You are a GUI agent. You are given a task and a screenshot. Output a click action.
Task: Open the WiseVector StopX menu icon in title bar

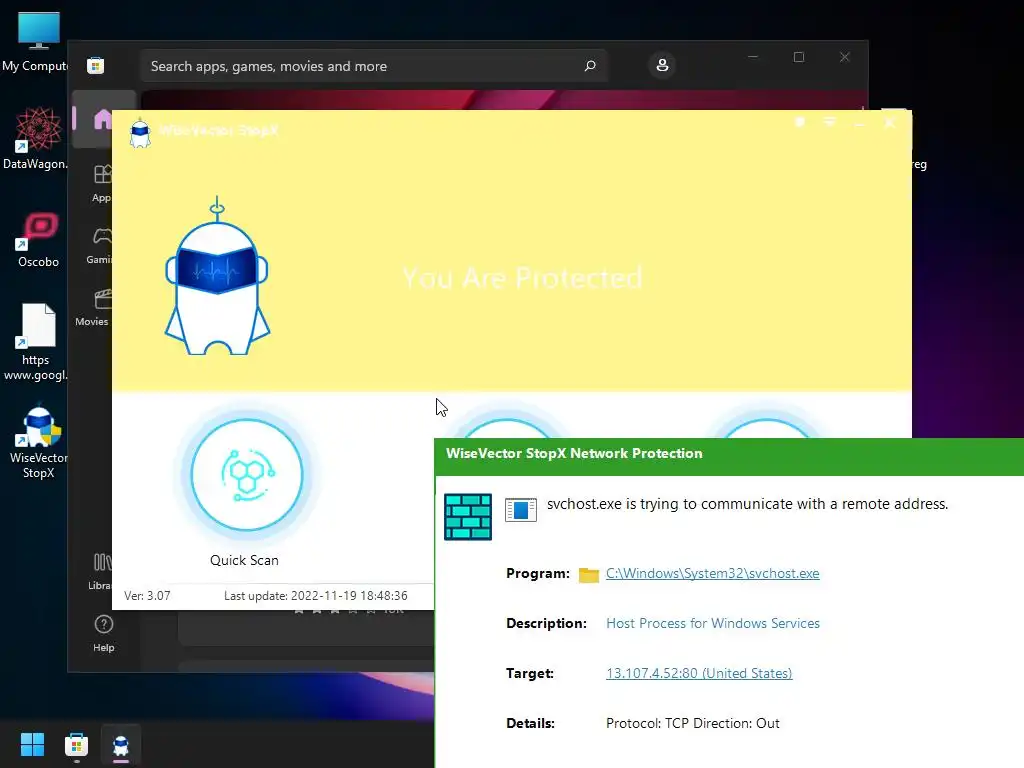[x=829, y=122]
